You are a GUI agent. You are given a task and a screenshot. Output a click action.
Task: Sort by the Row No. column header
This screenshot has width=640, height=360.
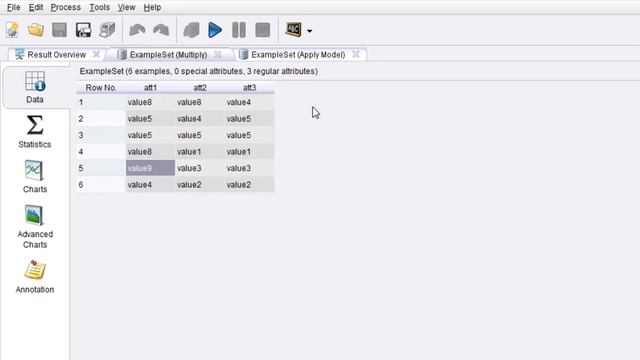pyautogui.click(x=101, y=88)
